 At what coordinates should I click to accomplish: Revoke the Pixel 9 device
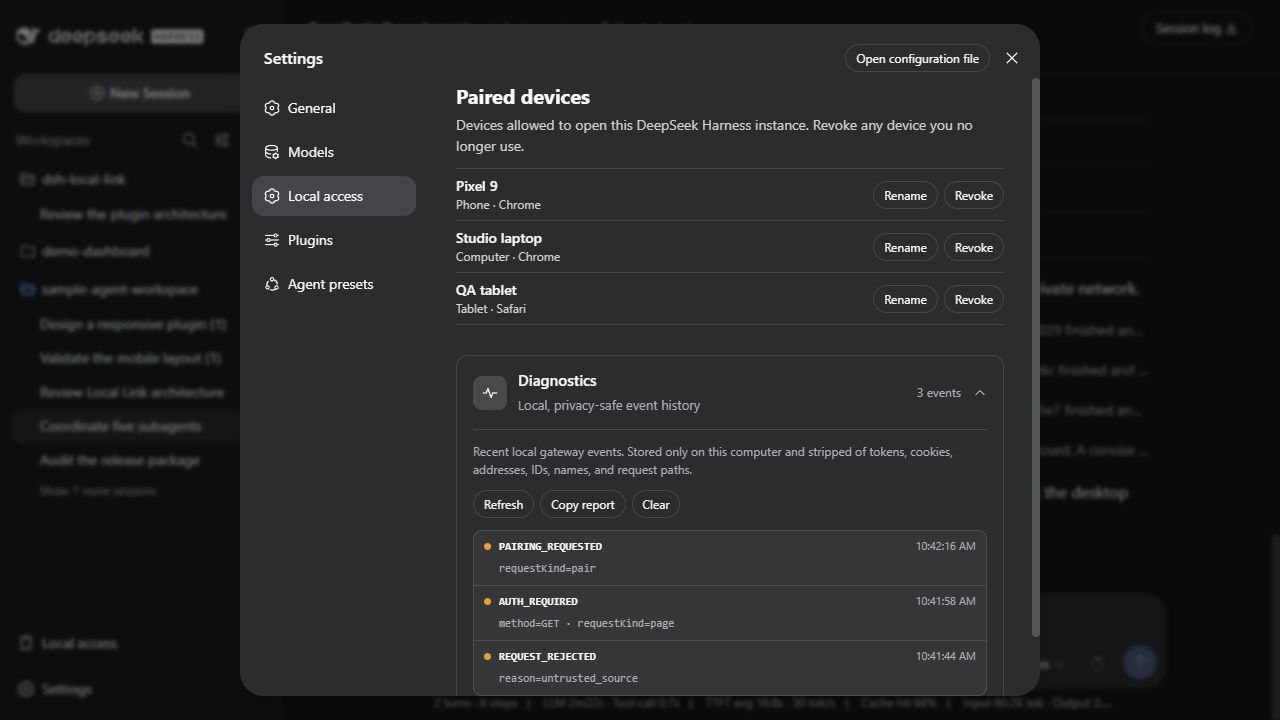pos(973,195)
